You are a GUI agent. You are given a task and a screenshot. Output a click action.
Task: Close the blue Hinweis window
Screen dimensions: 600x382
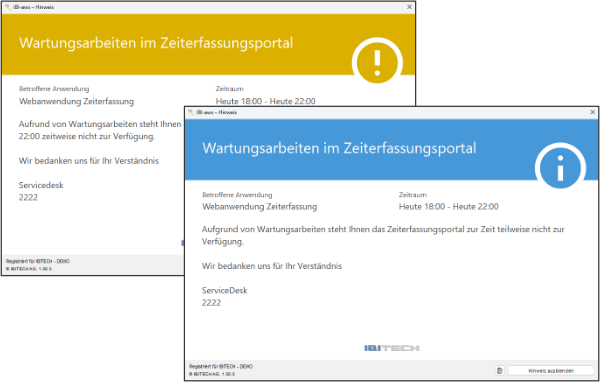coord(592,112)
